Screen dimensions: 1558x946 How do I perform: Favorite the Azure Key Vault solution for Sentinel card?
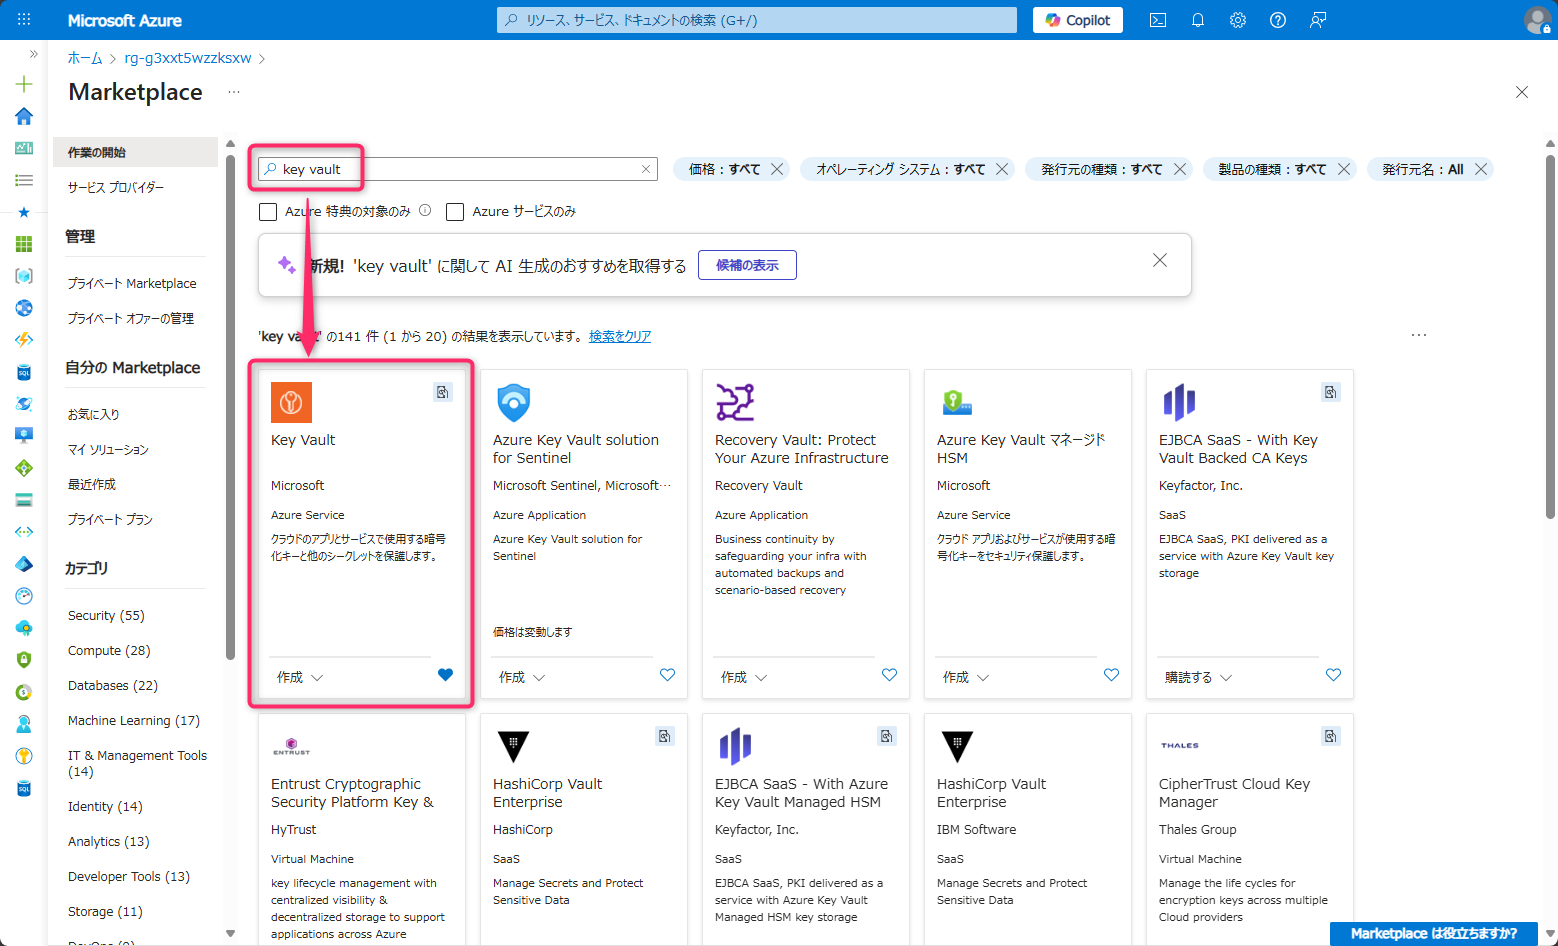coord(667,675)
